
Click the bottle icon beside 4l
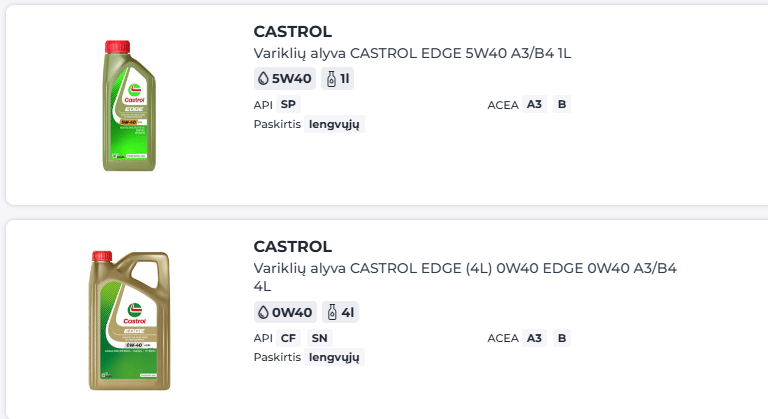(x=333, y=313)
